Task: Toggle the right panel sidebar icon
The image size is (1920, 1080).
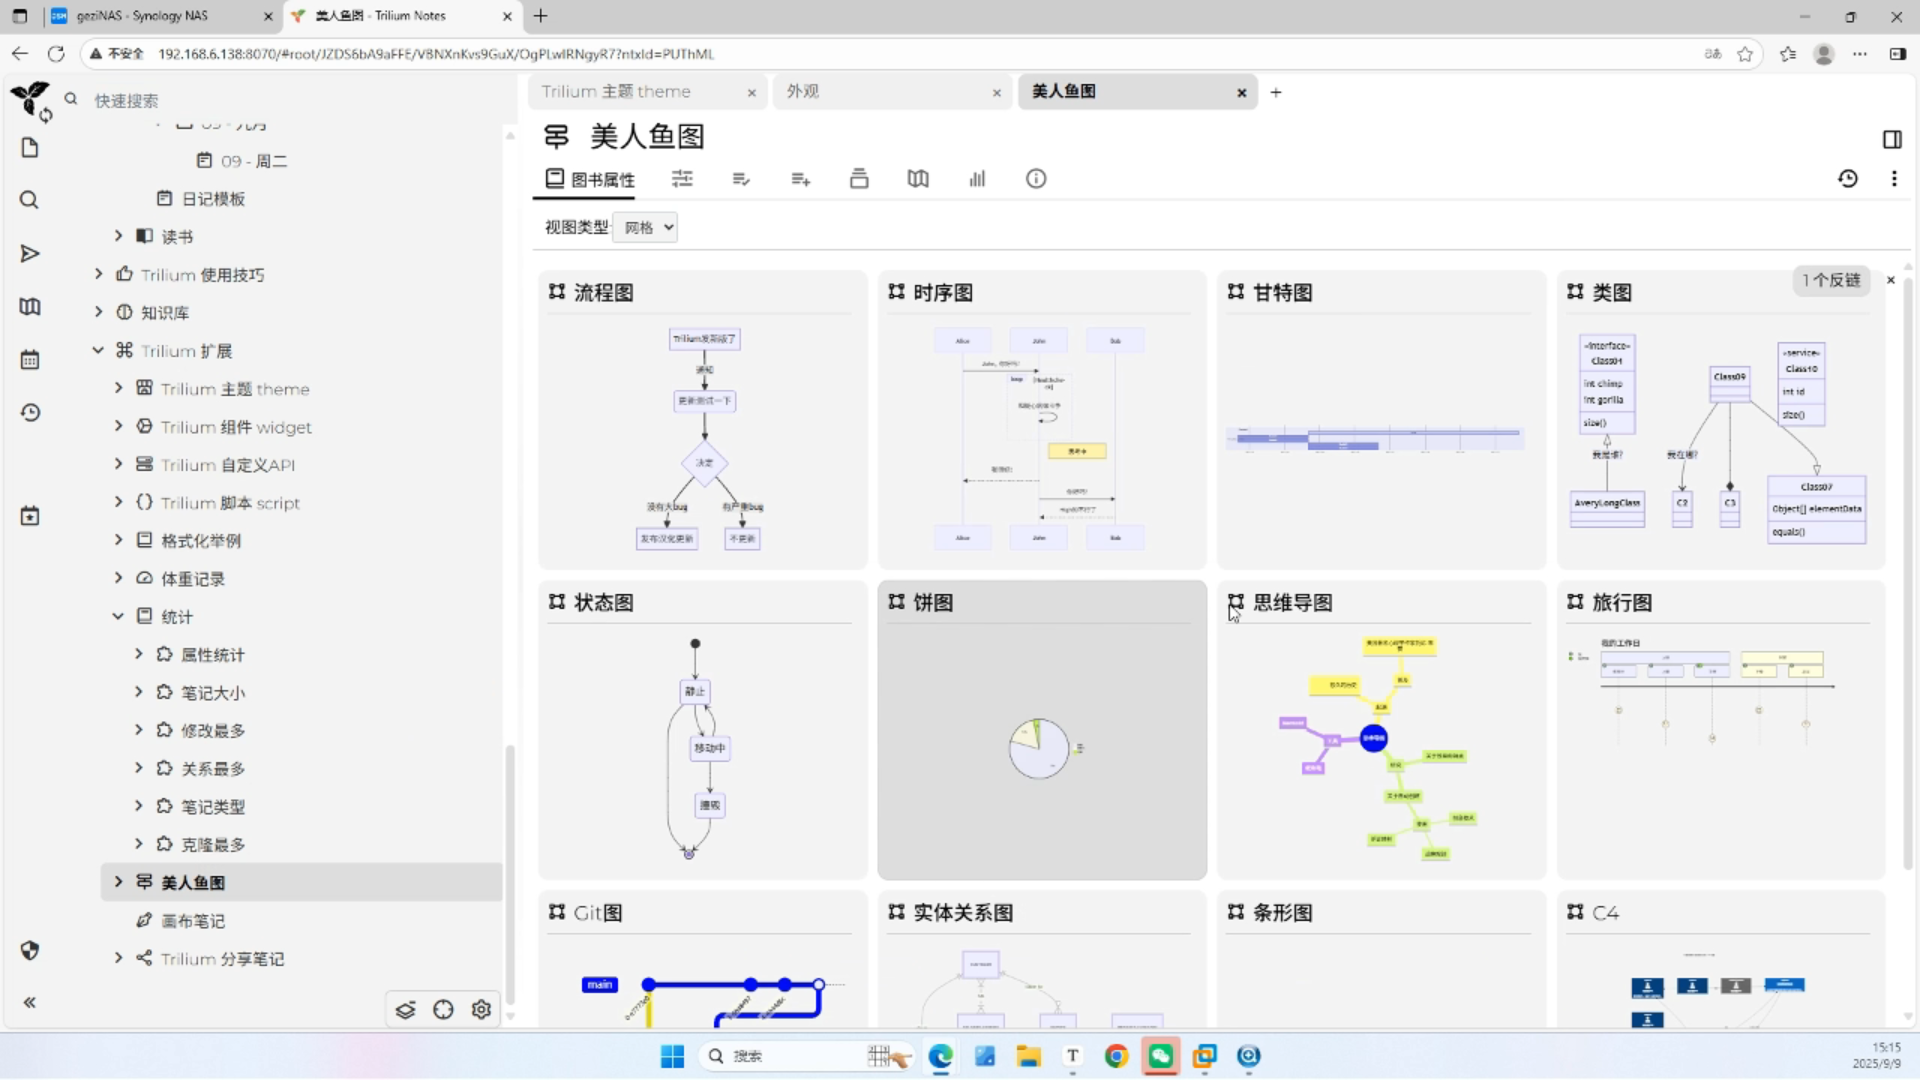Action: coord(1893,139)
